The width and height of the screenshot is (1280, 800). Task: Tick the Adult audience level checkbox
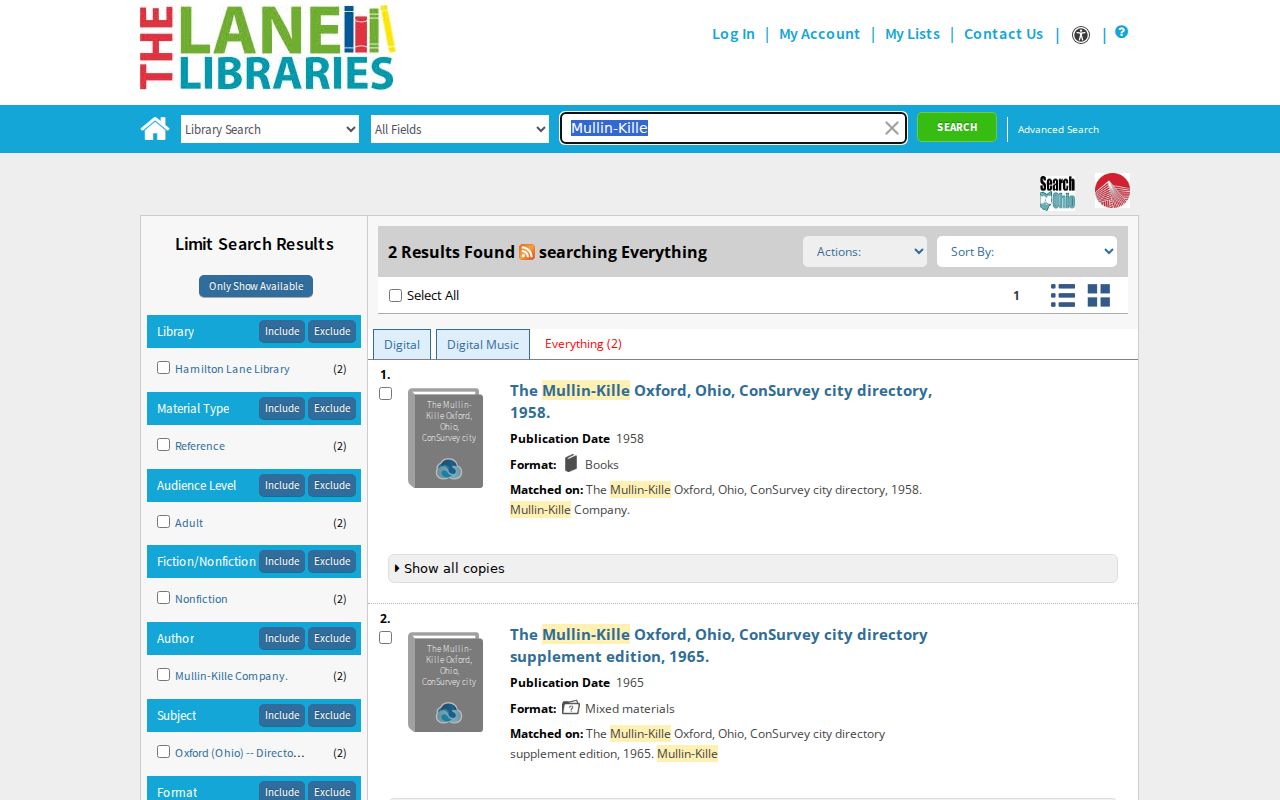(x=163, y=521)
